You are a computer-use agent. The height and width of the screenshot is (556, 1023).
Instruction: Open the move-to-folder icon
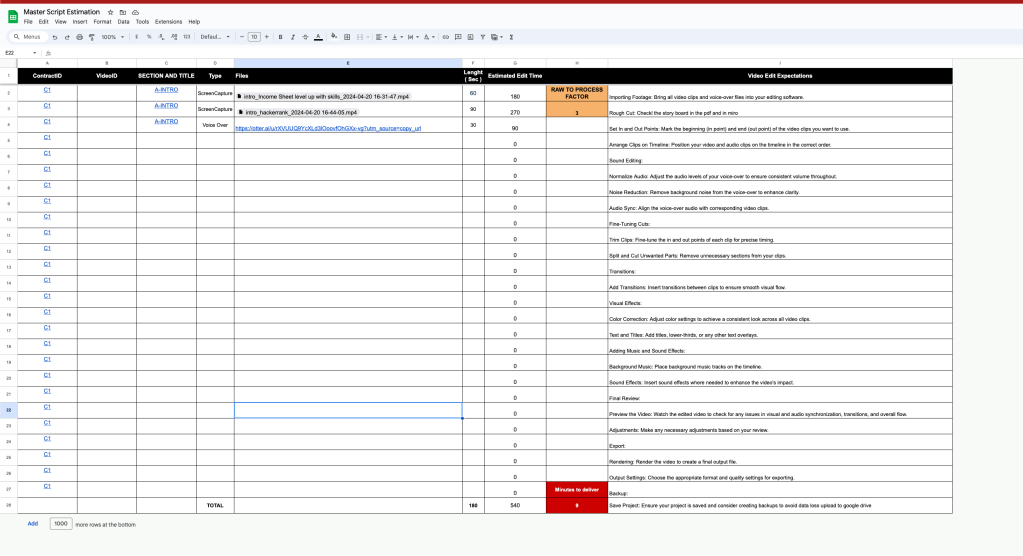pos(123,12)
